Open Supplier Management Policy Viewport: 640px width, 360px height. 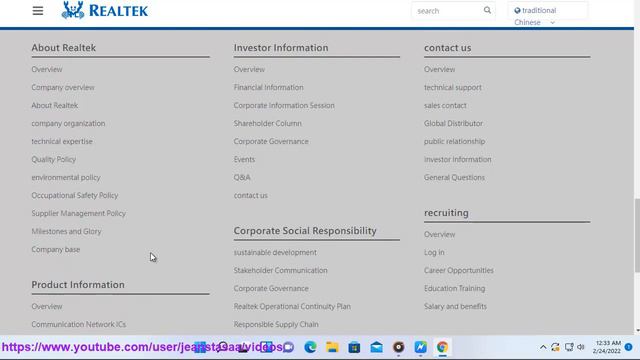[x=78, y=213]
